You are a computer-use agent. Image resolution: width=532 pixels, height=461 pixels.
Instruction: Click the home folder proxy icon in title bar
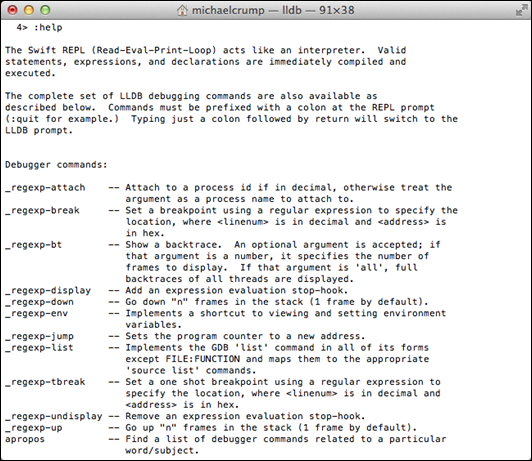pyautogui.click(x=182, y=10)
